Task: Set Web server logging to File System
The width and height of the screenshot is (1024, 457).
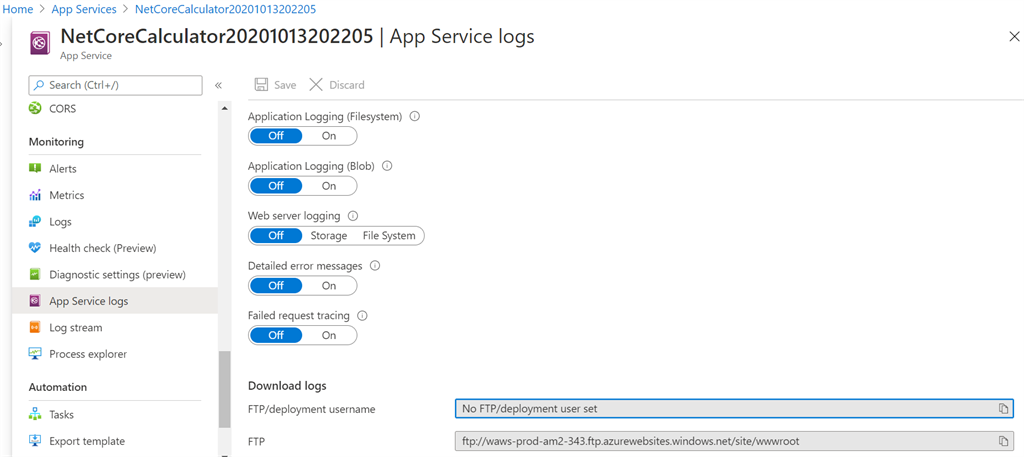Action: coord(389,236)
